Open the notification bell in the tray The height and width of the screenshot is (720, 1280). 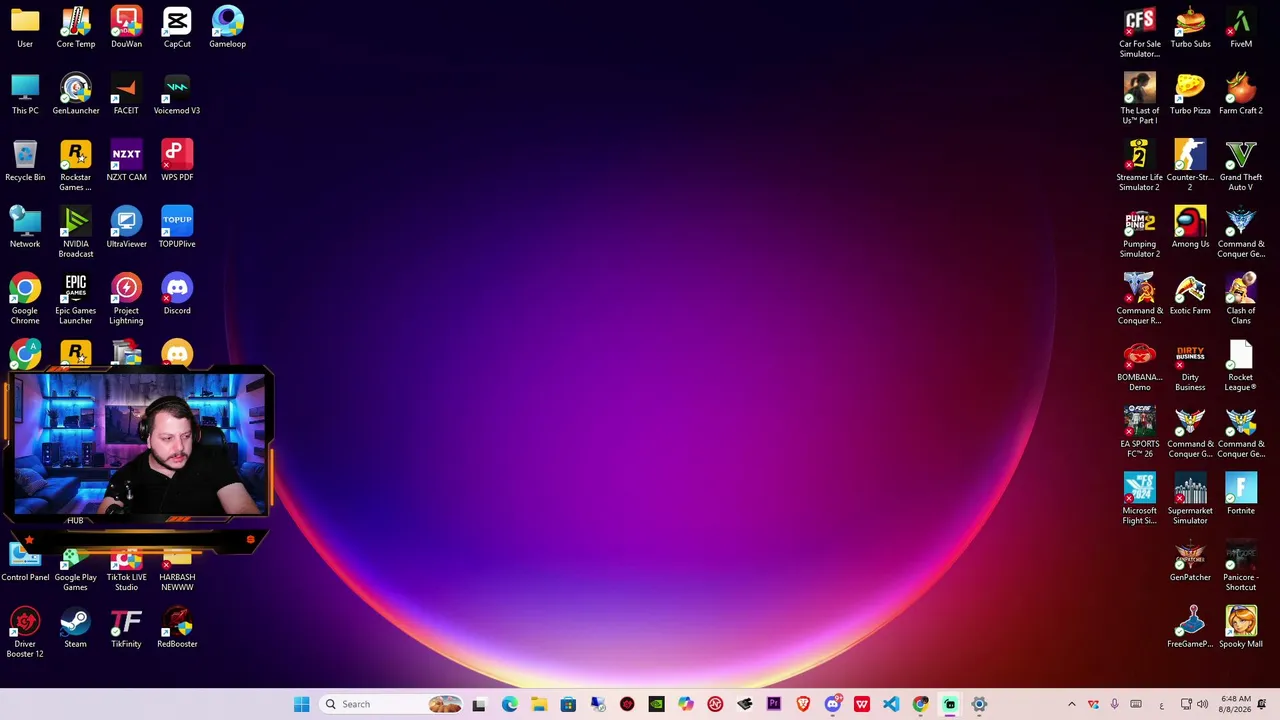[1262, 704]
